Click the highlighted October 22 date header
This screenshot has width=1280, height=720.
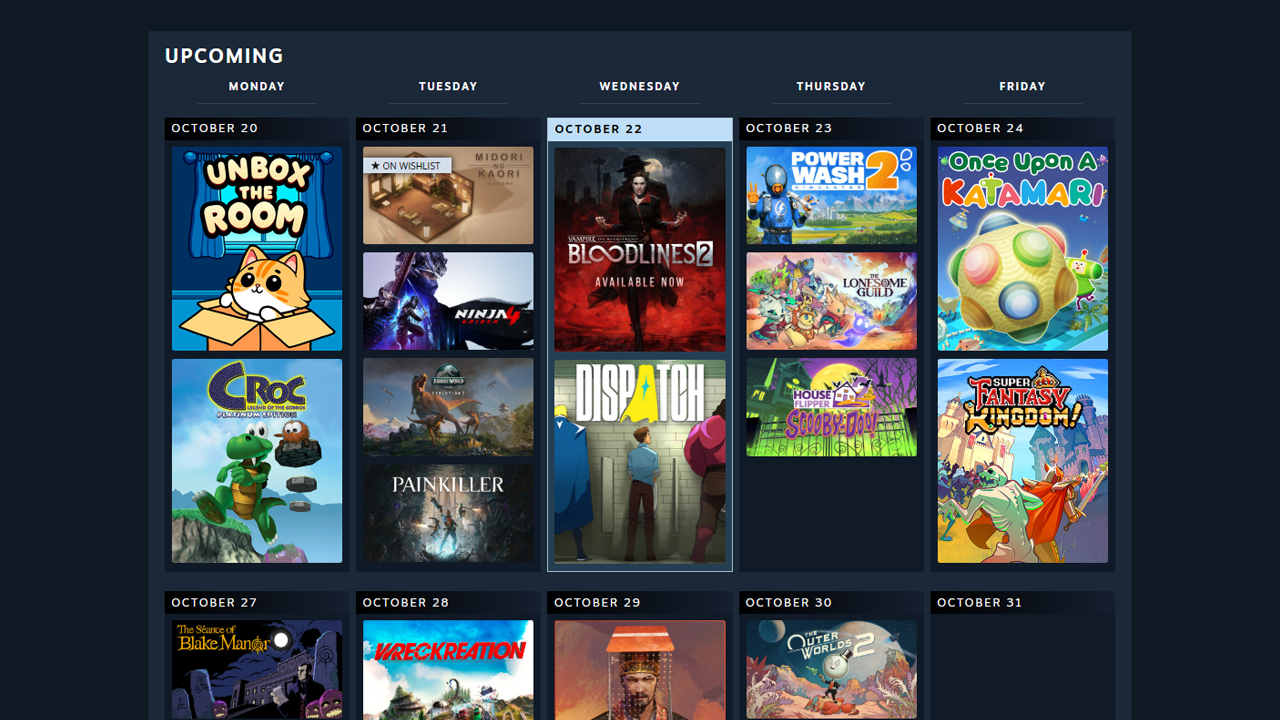pos(640,129)
